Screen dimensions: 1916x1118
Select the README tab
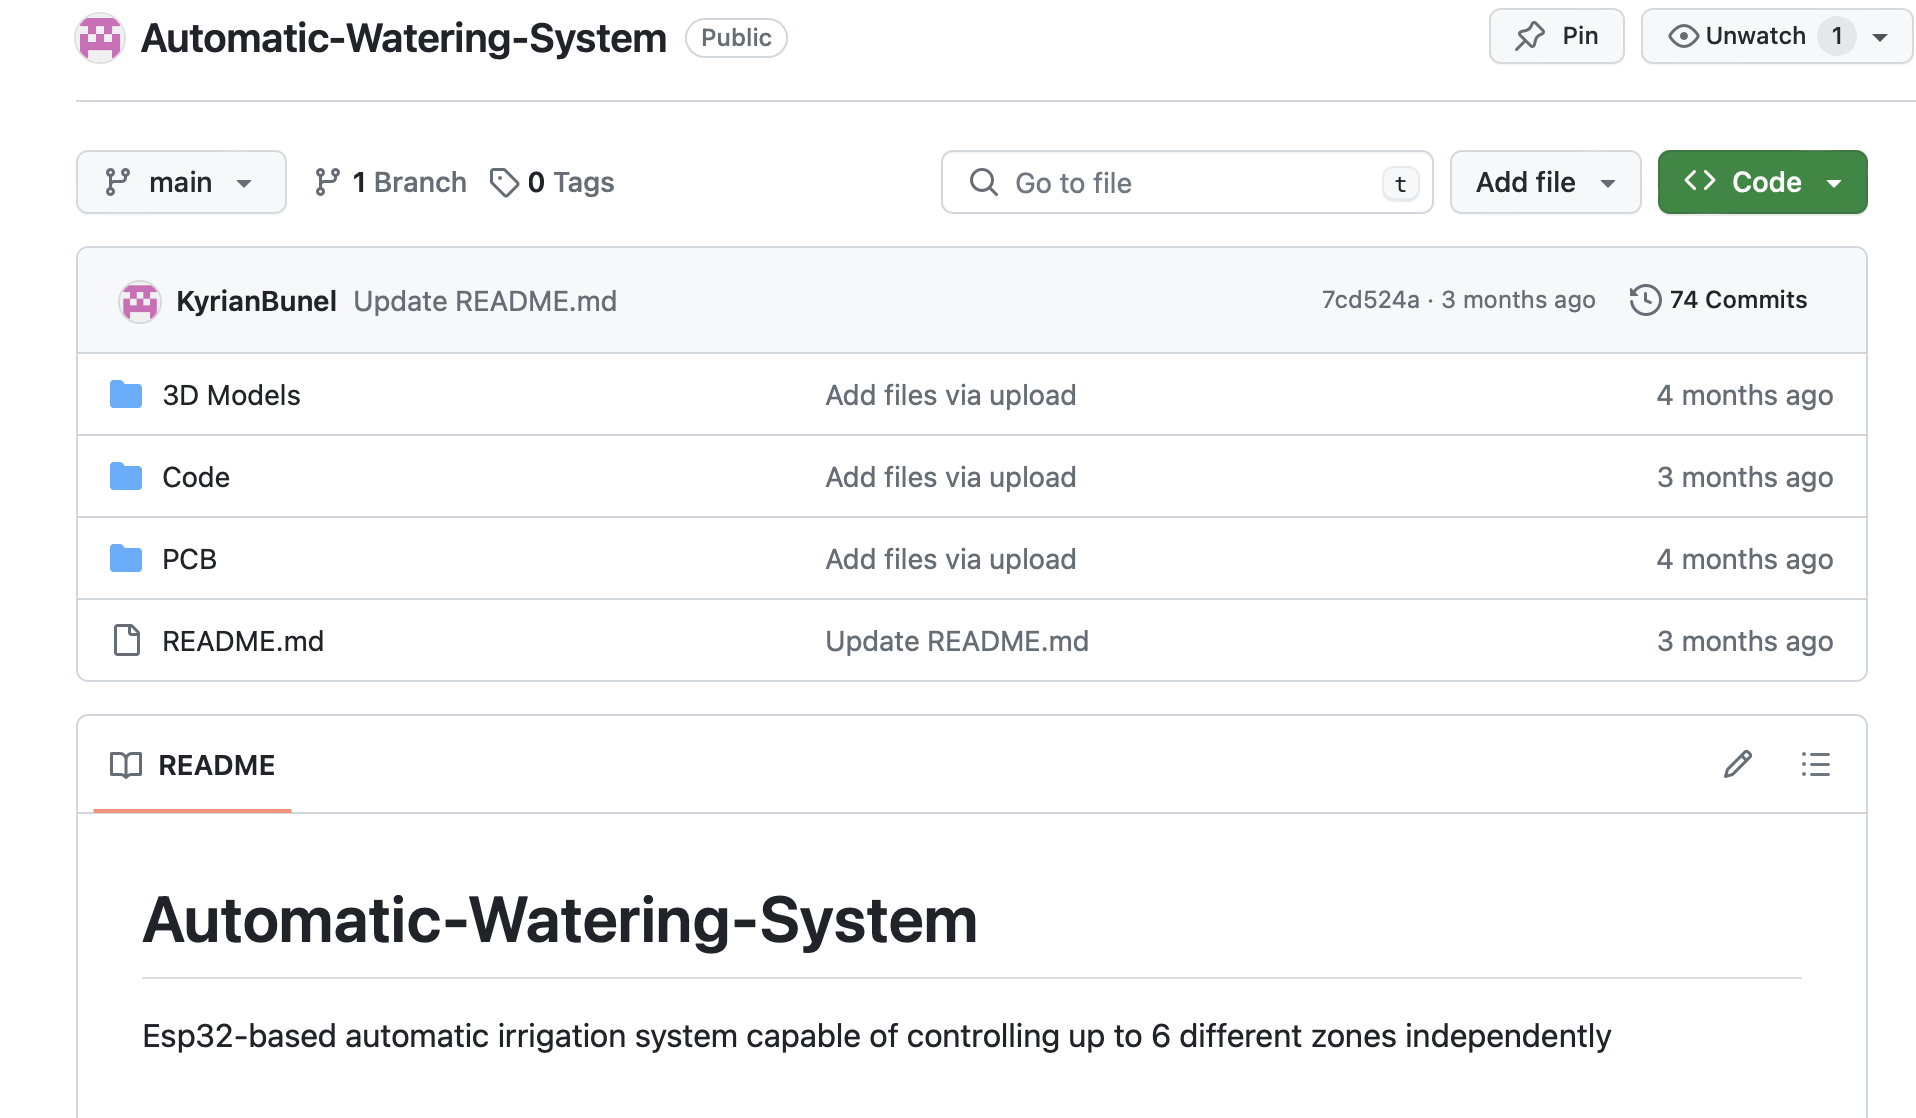[193, 765]
